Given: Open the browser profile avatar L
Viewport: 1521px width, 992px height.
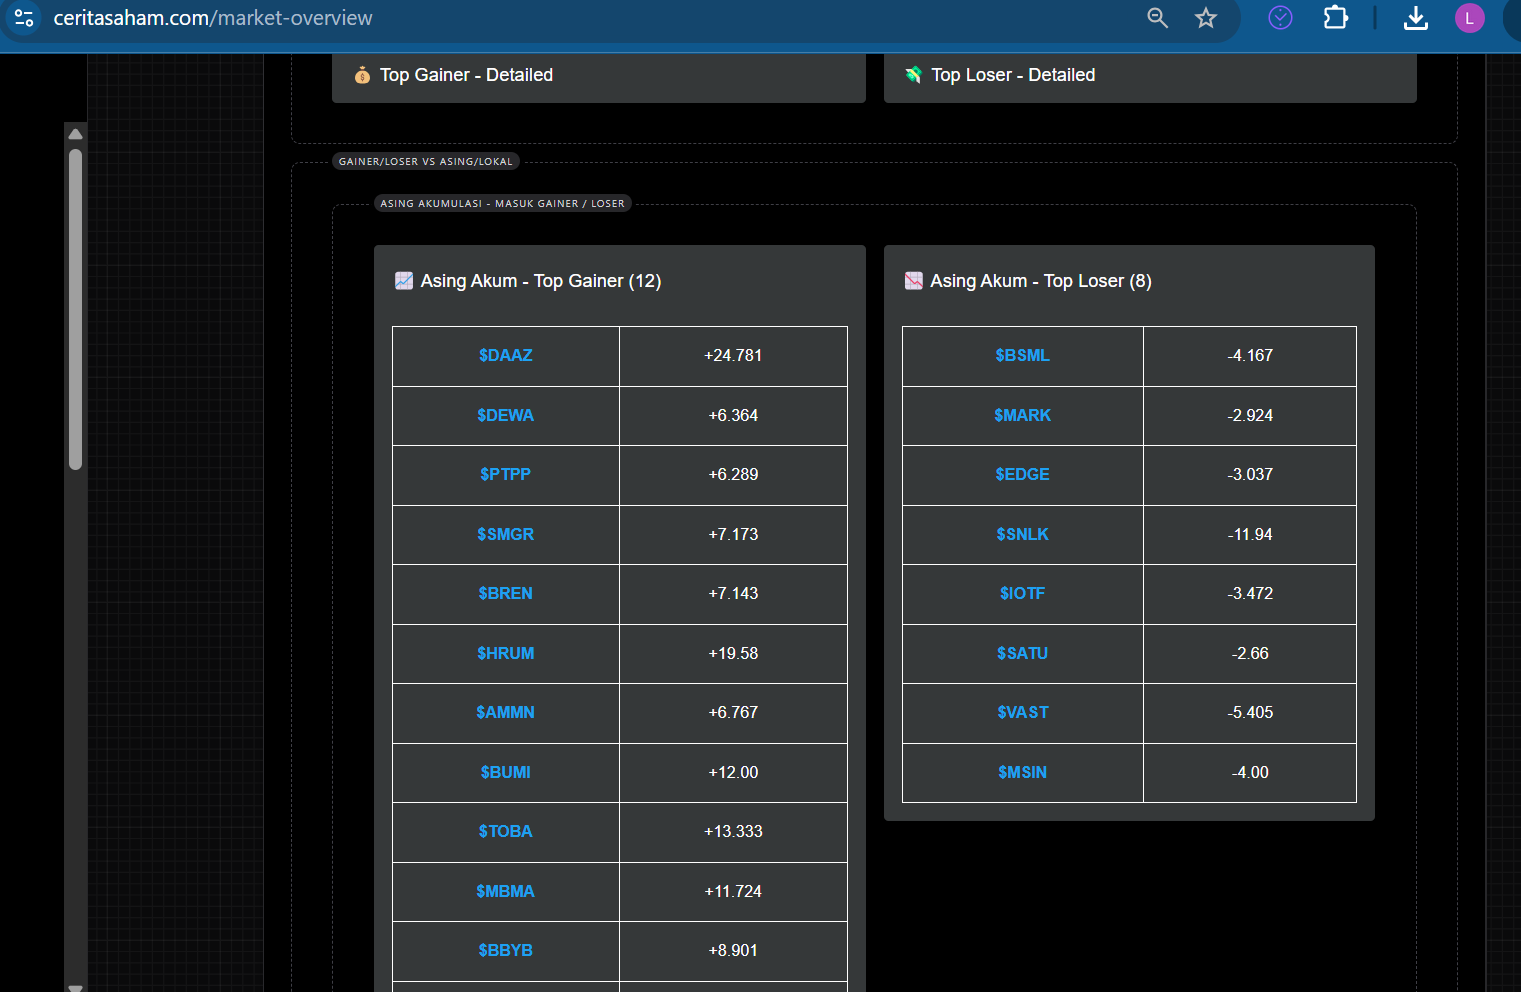Looking at the screenshot, I should point(1469,18).
